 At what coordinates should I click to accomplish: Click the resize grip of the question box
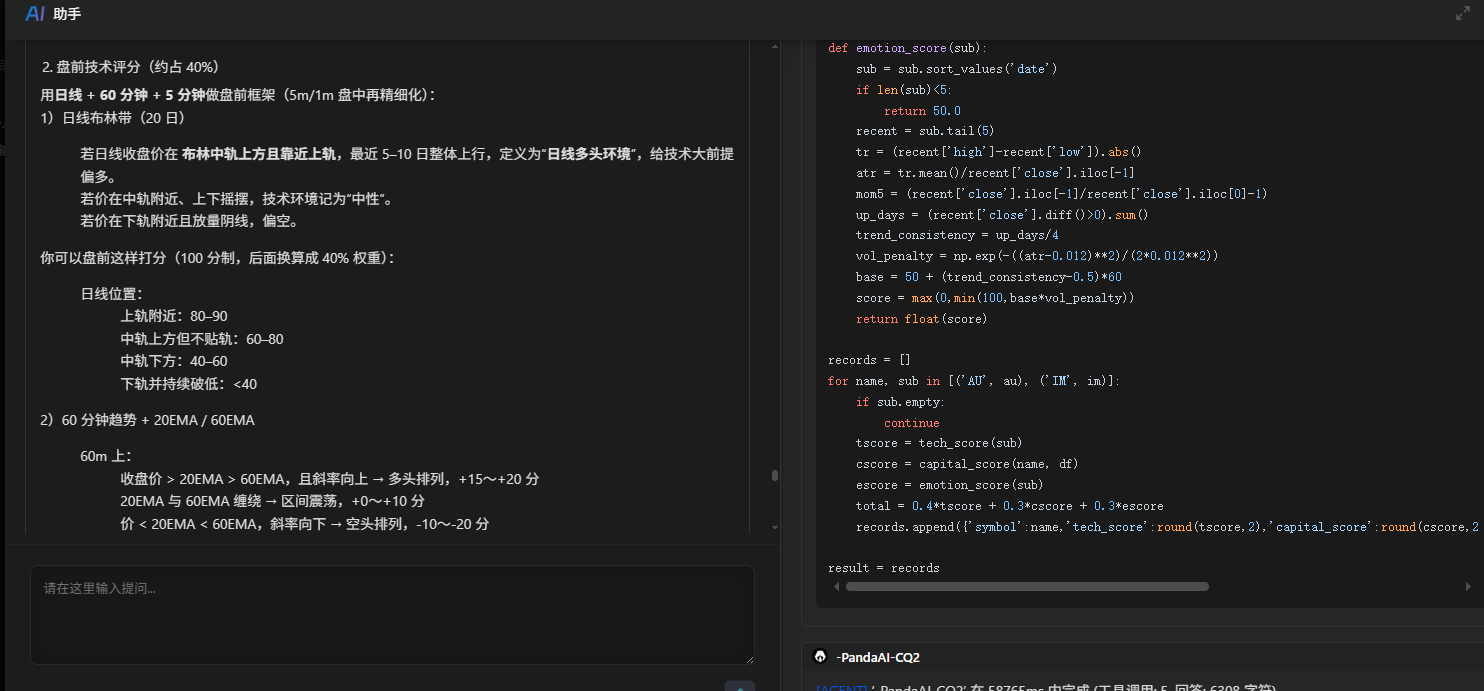tap(748, 659)
